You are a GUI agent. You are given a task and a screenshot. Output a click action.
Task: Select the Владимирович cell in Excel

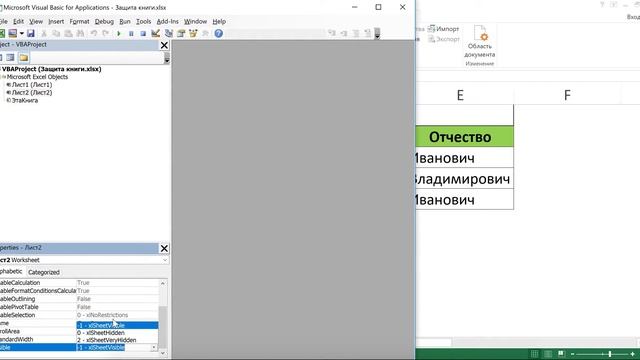coord(464,179)
